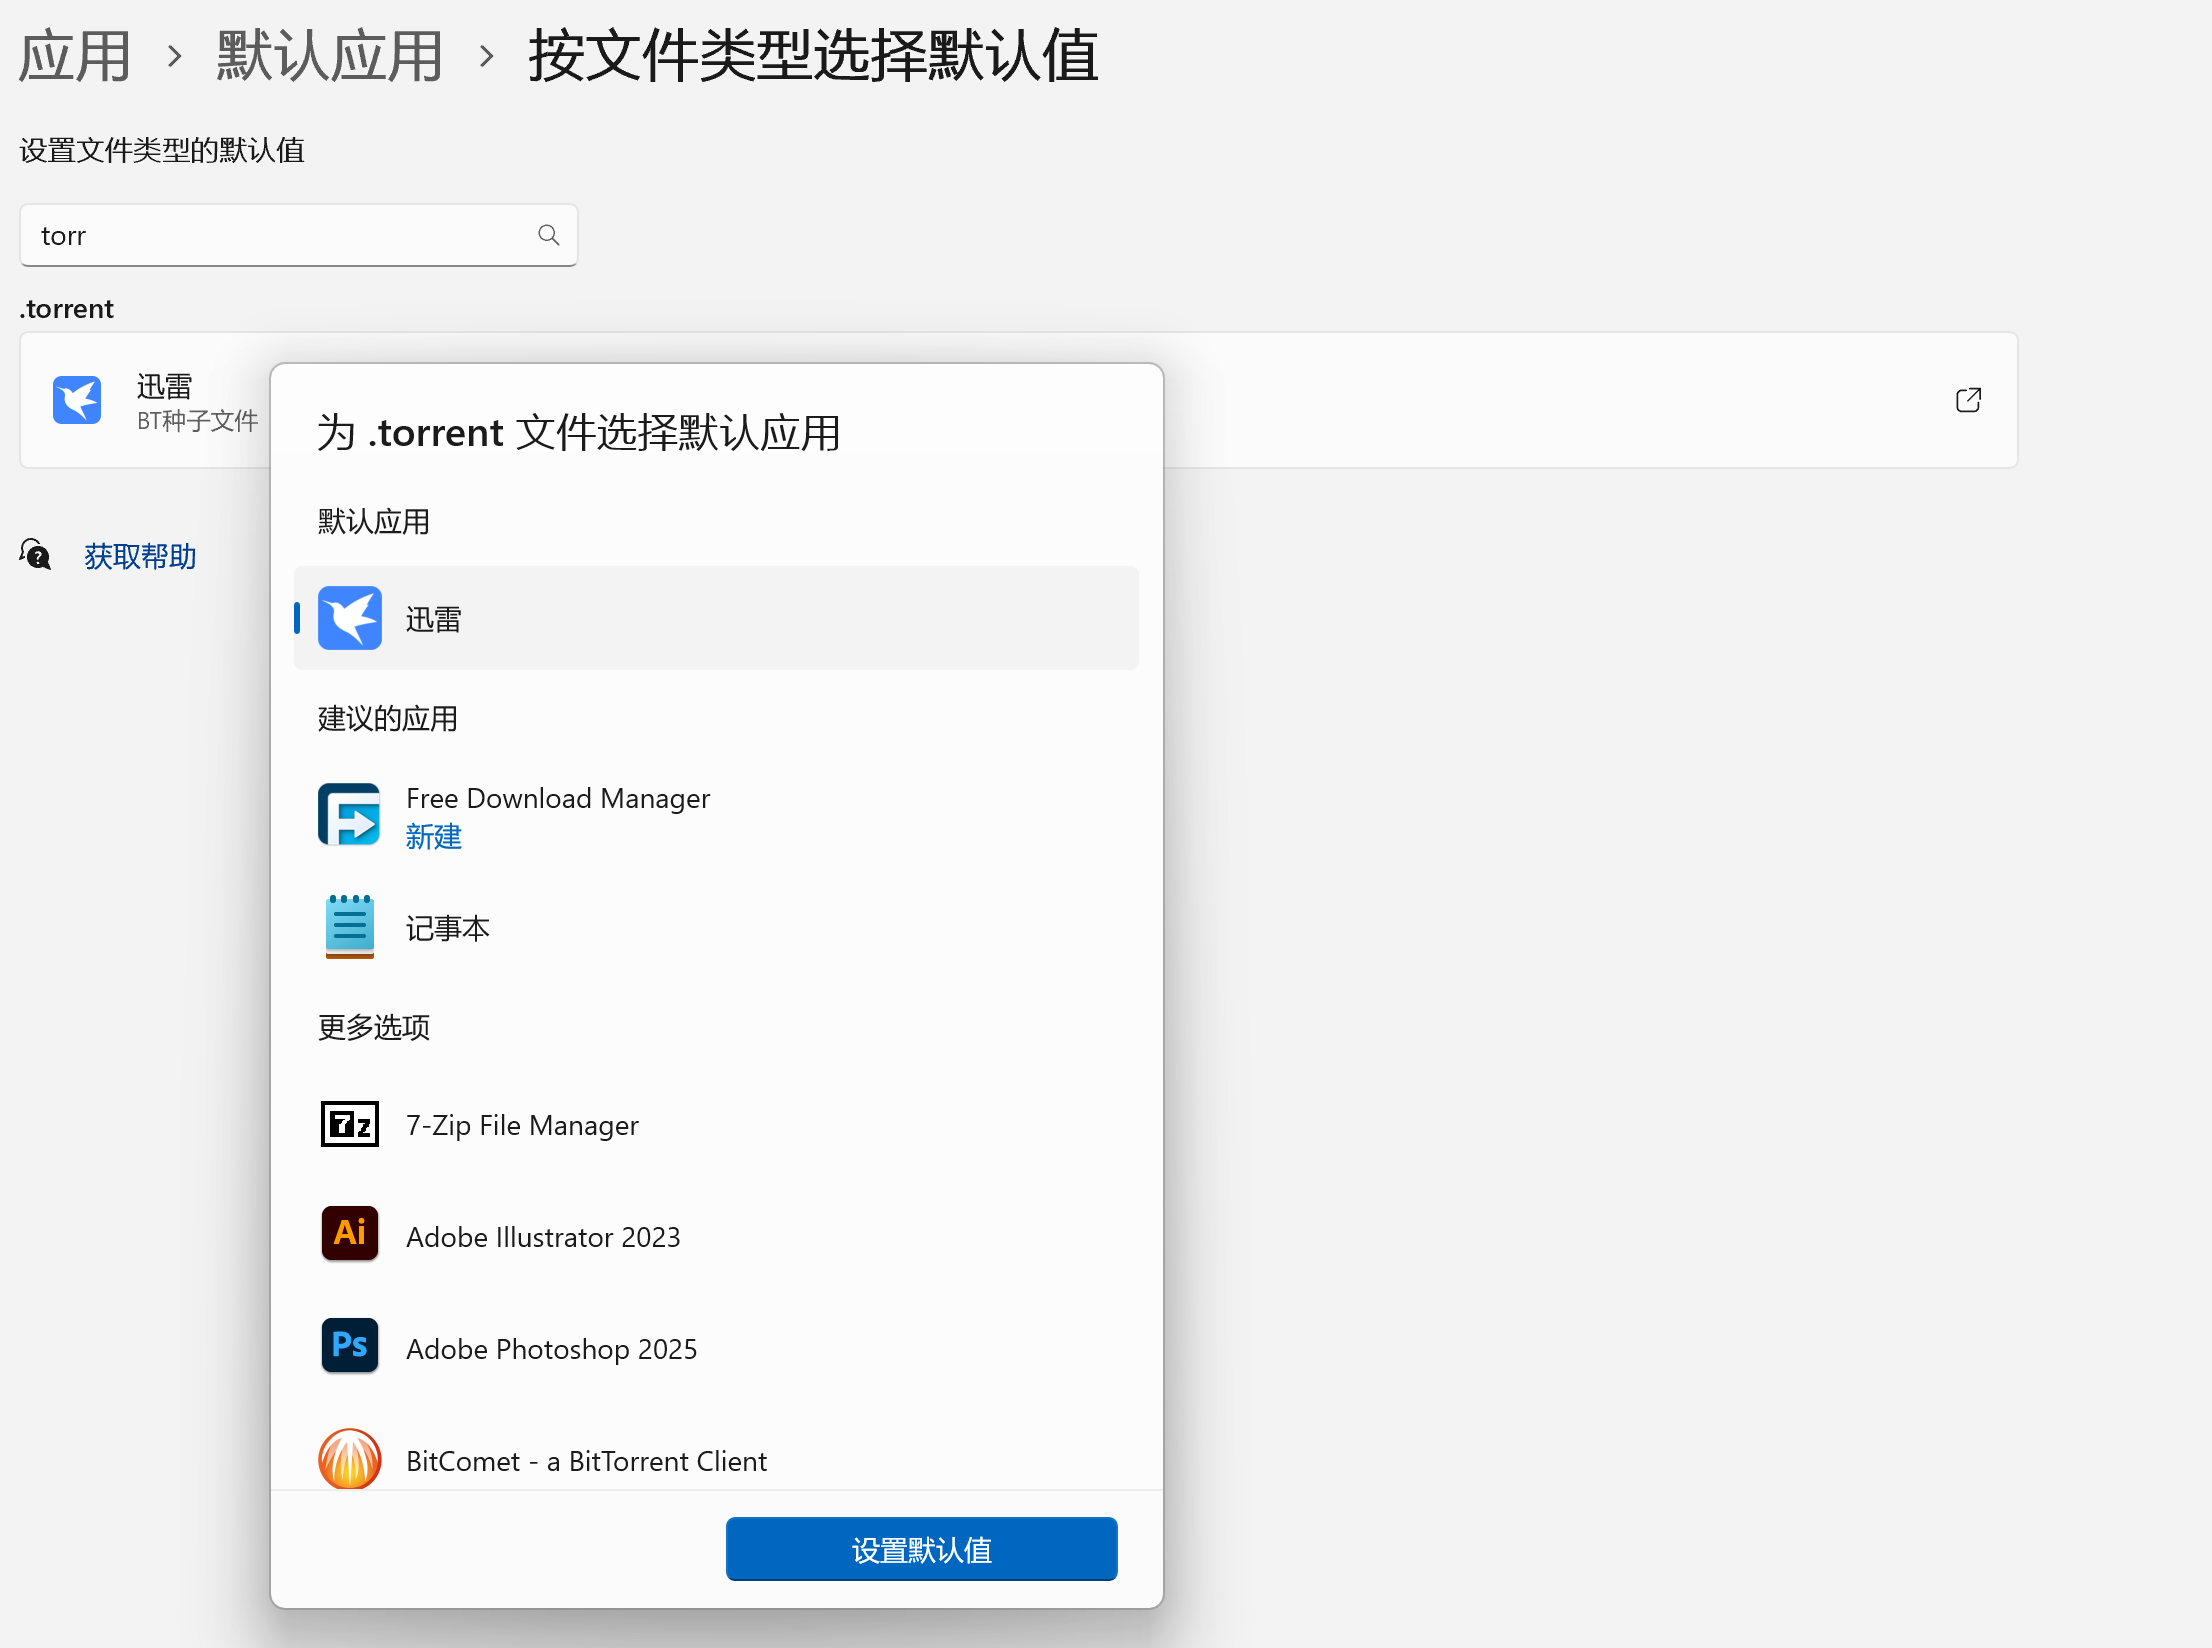Open the 应用 breadcrumb menu item

click(x=73, y=55)
